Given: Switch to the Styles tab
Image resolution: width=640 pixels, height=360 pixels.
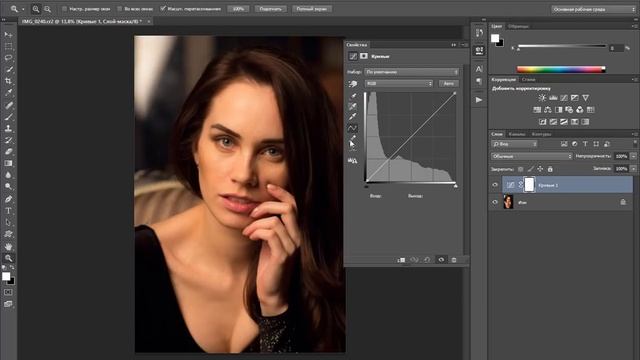Looking at the screenshot, I should click(528, 80).
